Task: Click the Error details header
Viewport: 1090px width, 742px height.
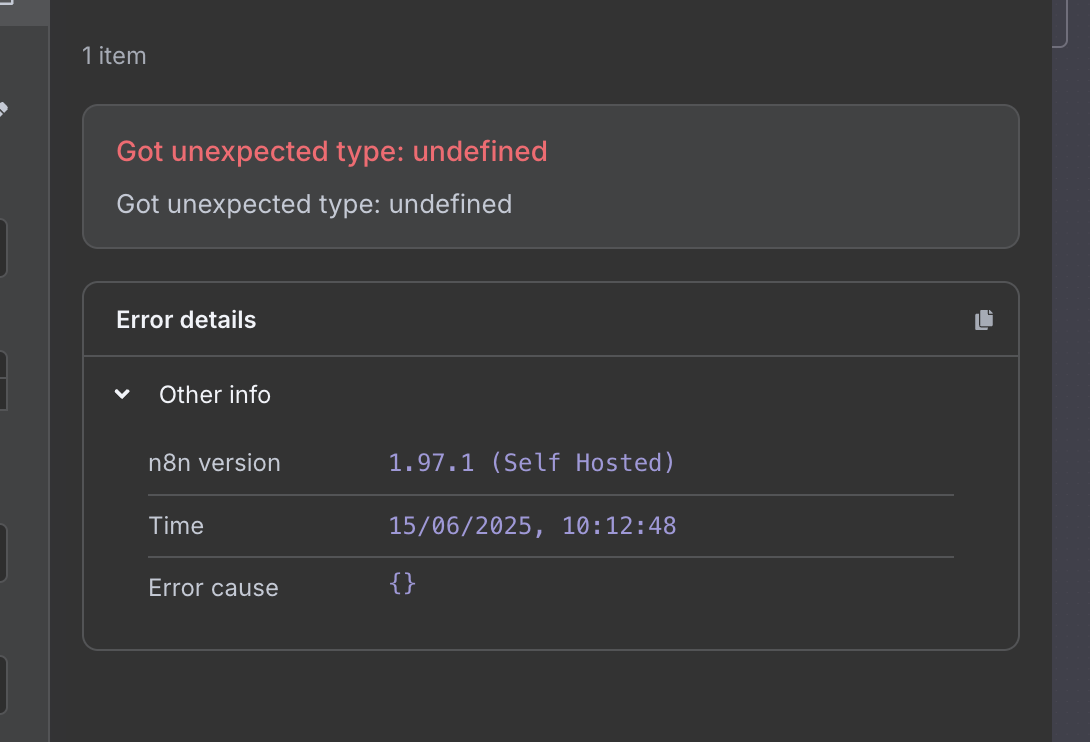Action: pos(186,320)
